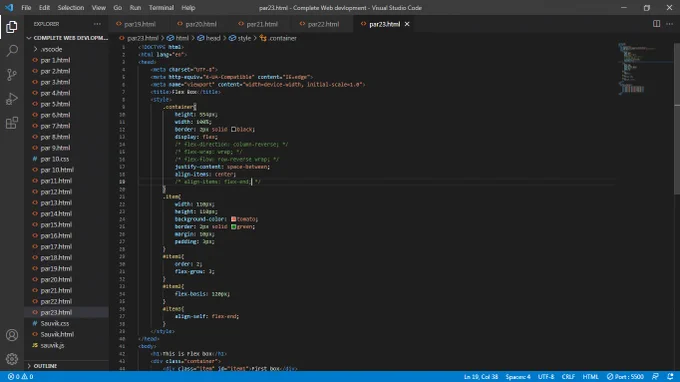This screenshot has width=680, height=382.
Task: Open the Go menu
Action: [x=118, y=8]
